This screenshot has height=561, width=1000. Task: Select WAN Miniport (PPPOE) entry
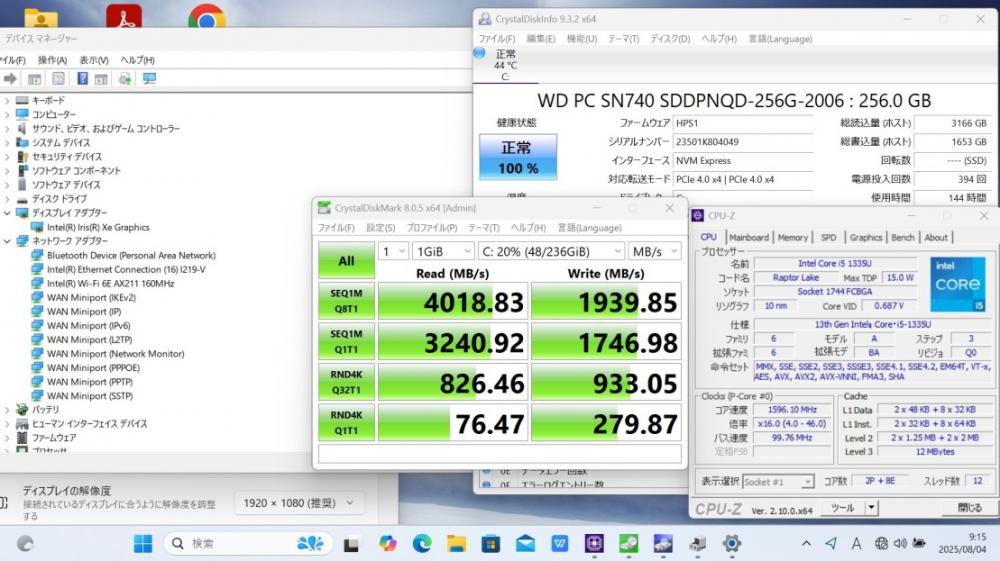[93, 367]
